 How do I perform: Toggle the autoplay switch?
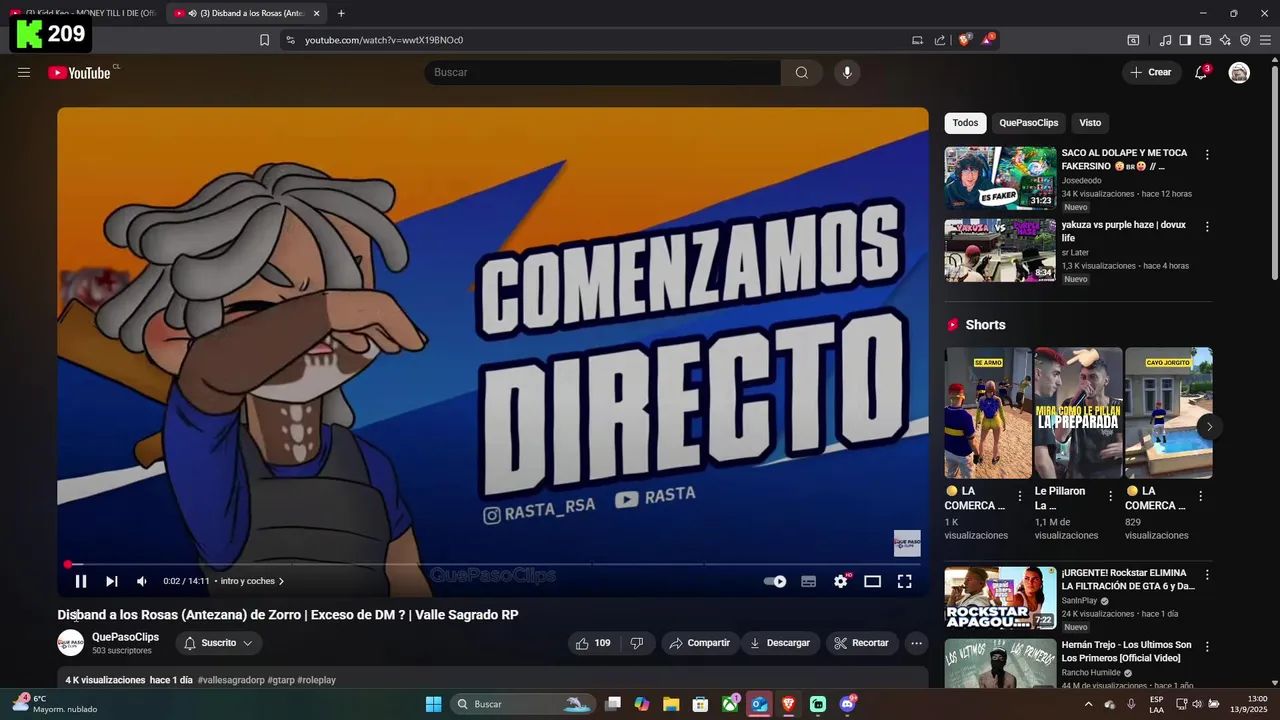point(775,581)
